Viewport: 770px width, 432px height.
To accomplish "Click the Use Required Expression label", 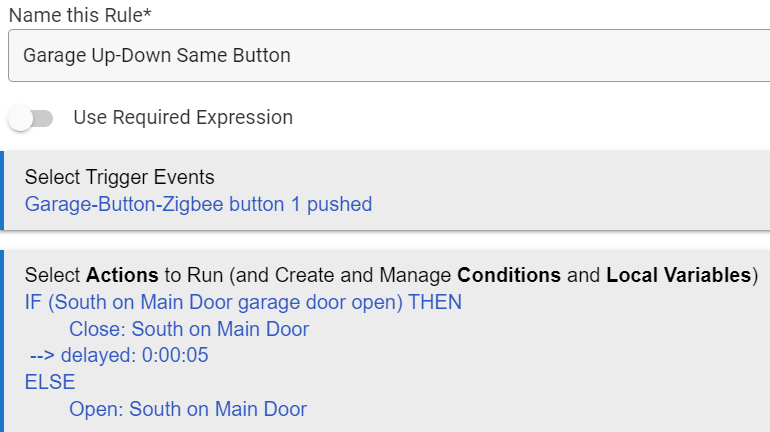I will 183,117.
